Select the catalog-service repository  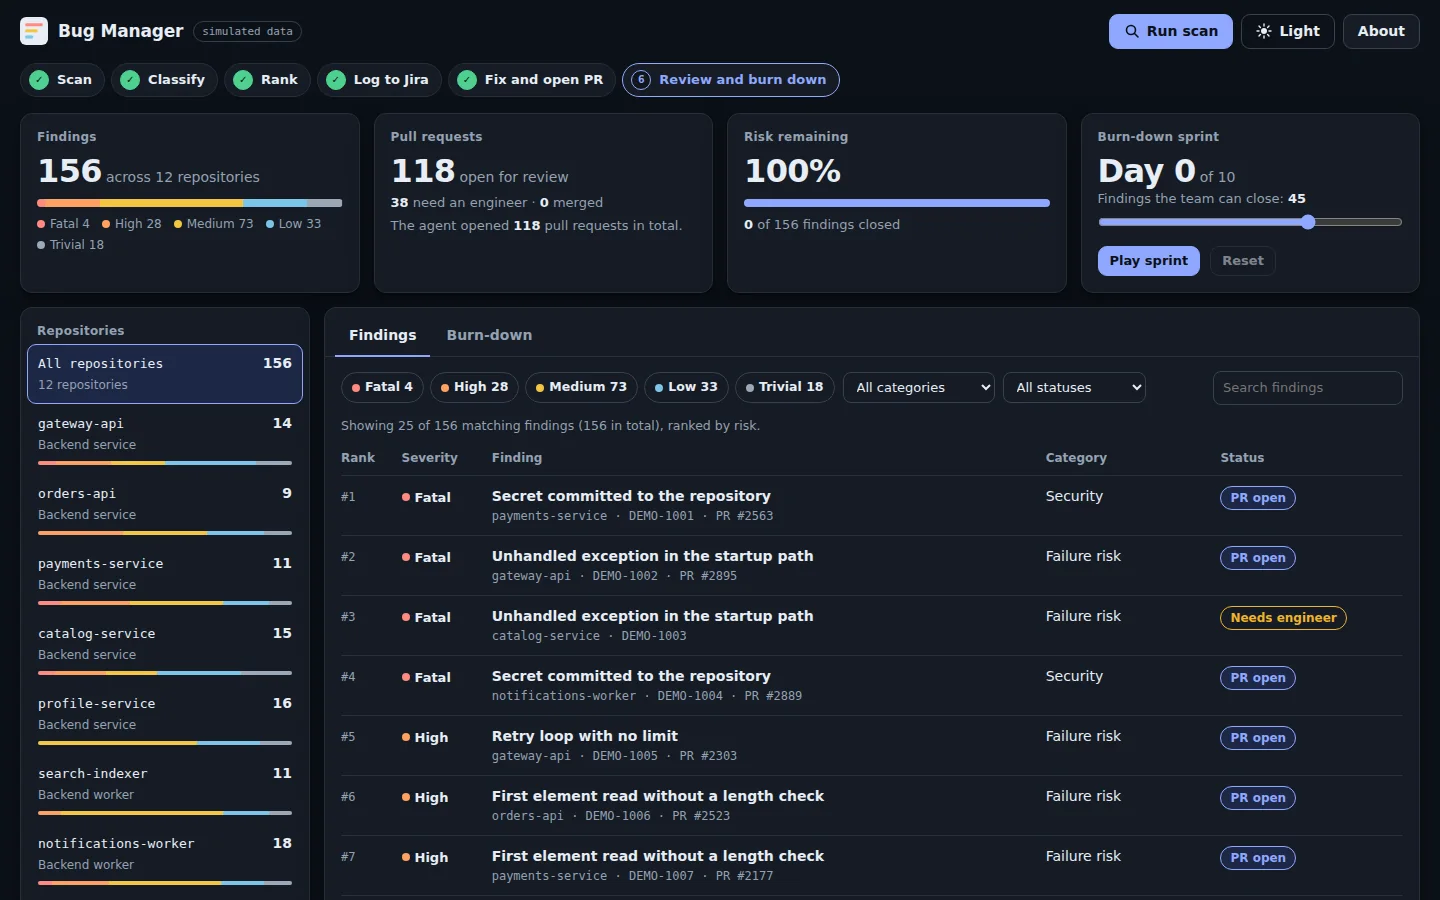point(165,649)
